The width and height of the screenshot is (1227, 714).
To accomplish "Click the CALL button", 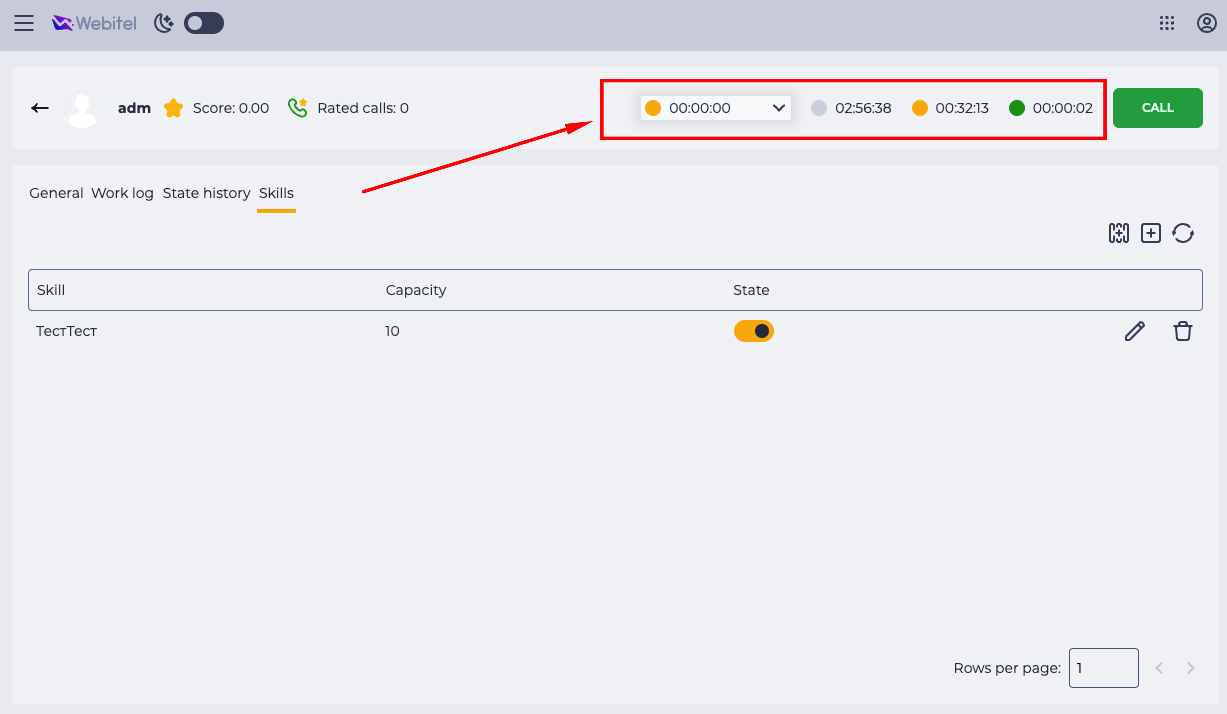I will coord(1157,108).
